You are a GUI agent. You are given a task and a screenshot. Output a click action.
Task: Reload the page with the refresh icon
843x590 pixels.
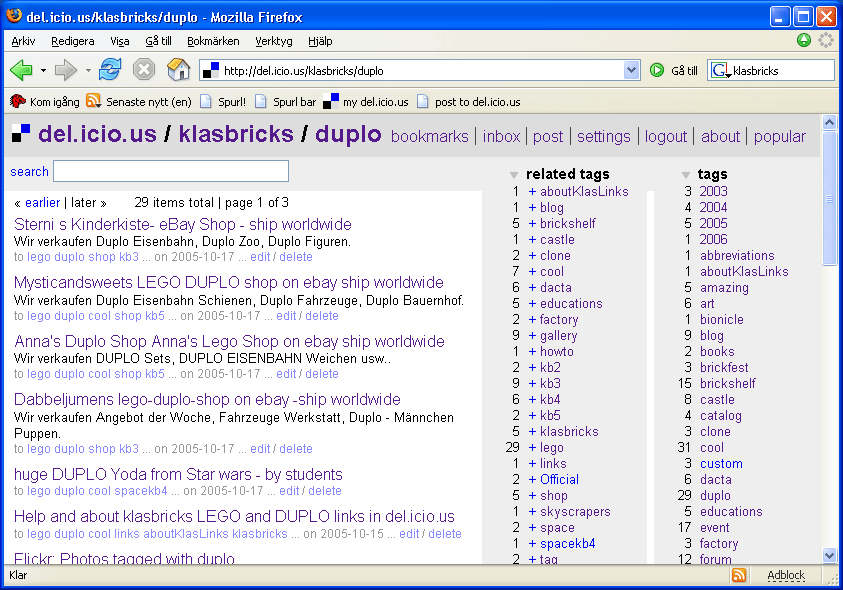click(x=110, y=70)
